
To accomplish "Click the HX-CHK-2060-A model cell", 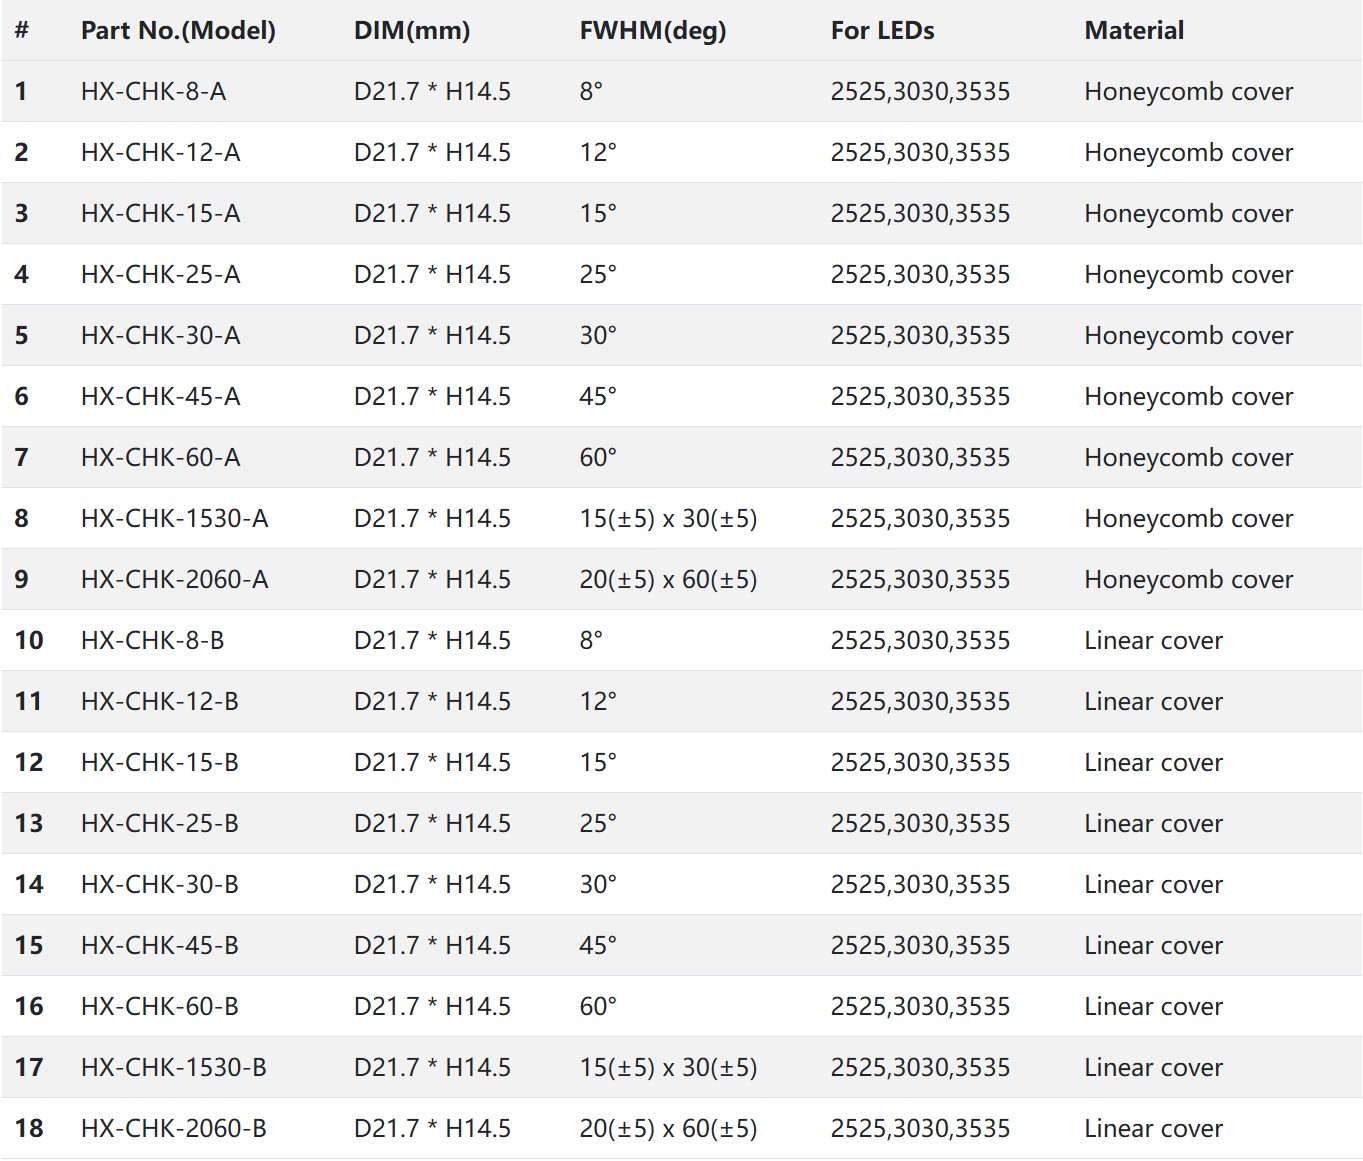I will point(174,580).
